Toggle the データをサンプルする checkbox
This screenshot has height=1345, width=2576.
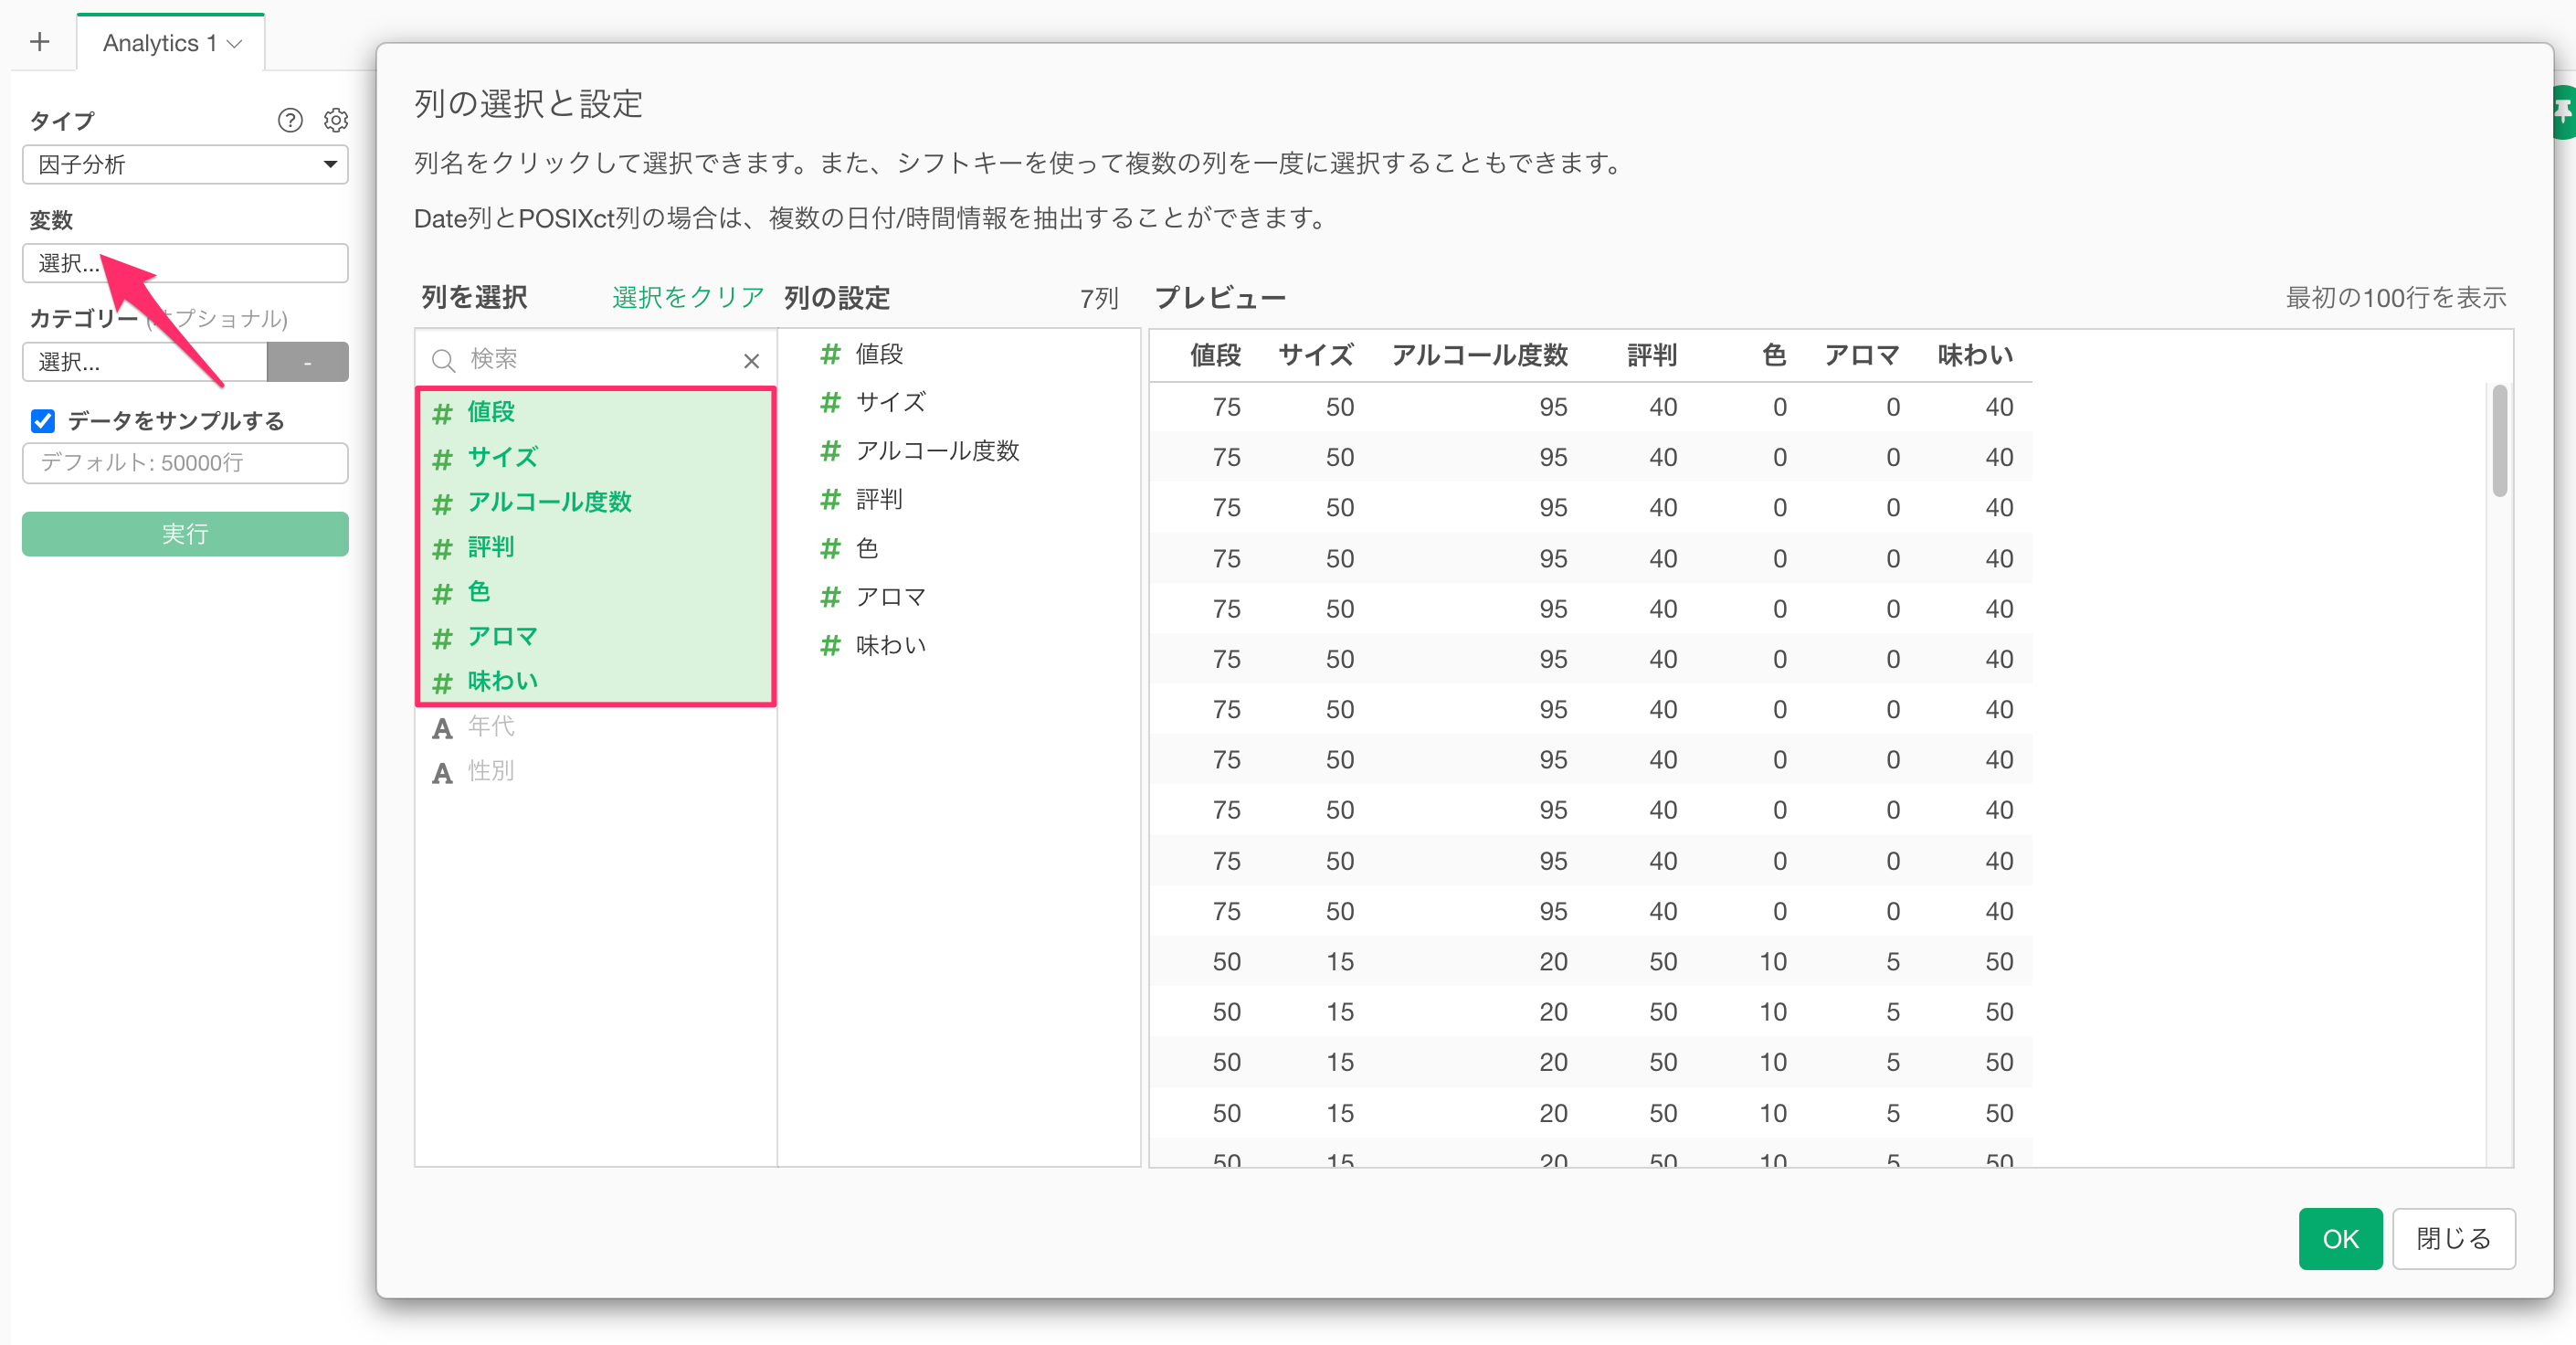43,421
